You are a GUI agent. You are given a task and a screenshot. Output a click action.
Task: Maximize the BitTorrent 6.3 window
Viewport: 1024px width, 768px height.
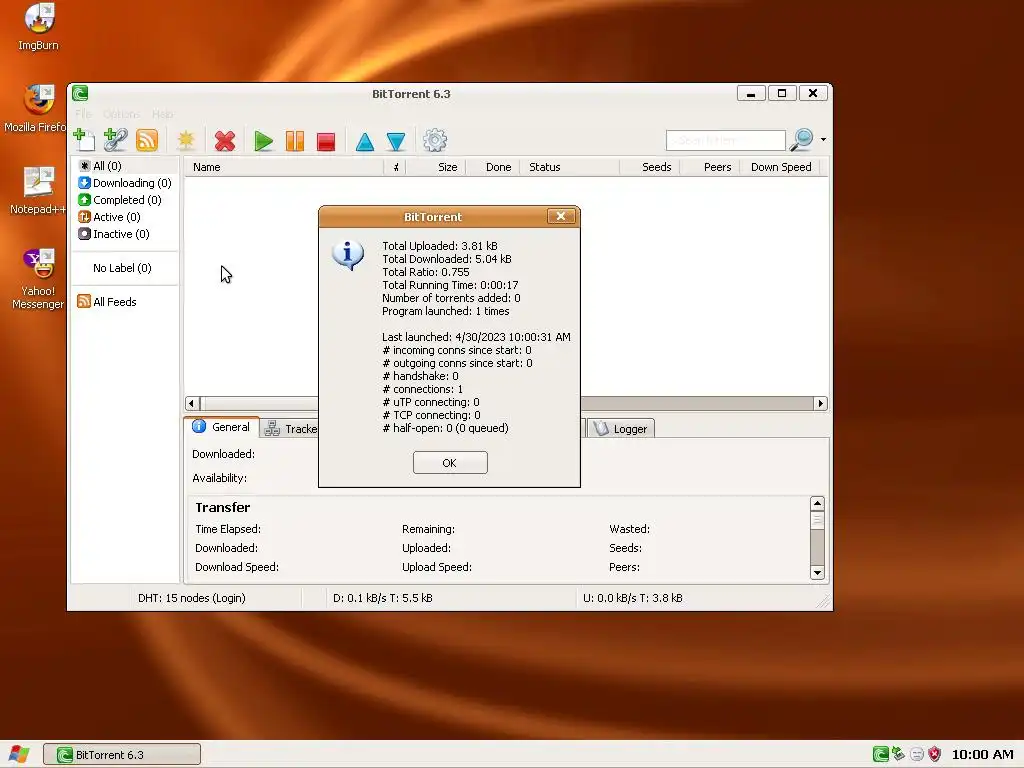(782, 93)
